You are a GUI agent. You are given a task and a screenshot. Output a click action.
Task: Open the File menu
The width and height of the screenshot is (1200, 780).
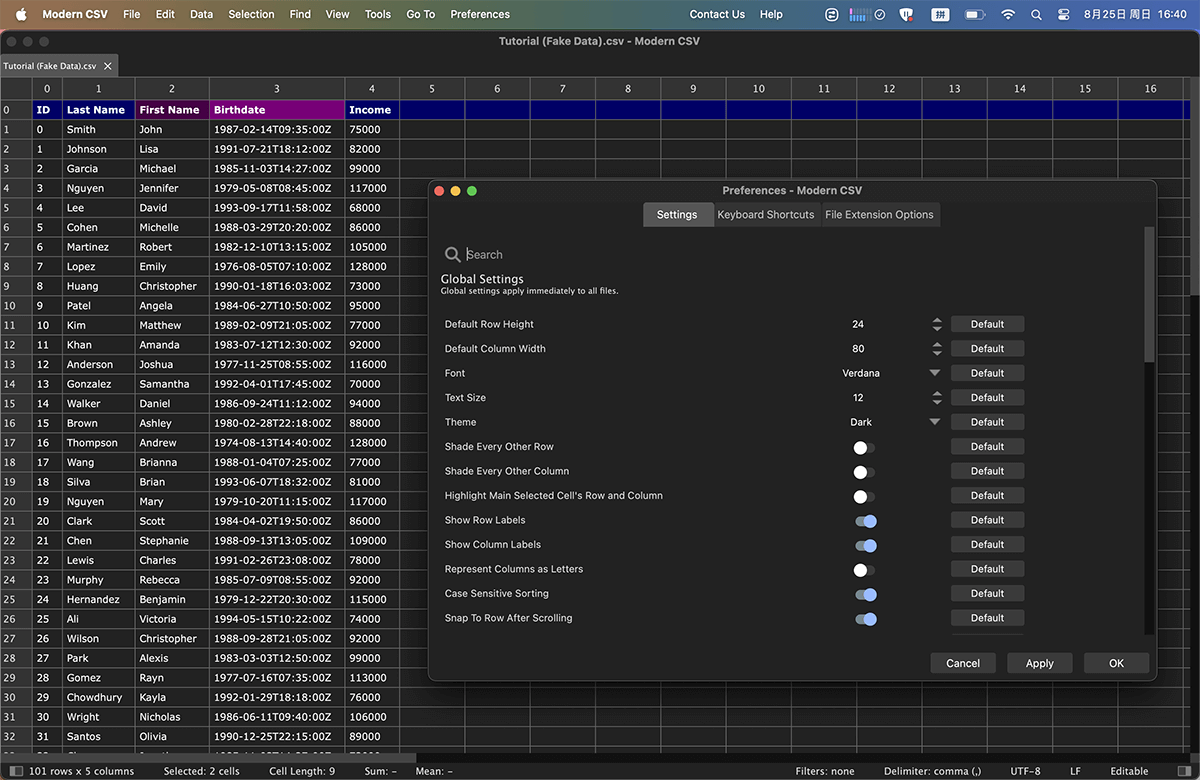tap(131, 14)
